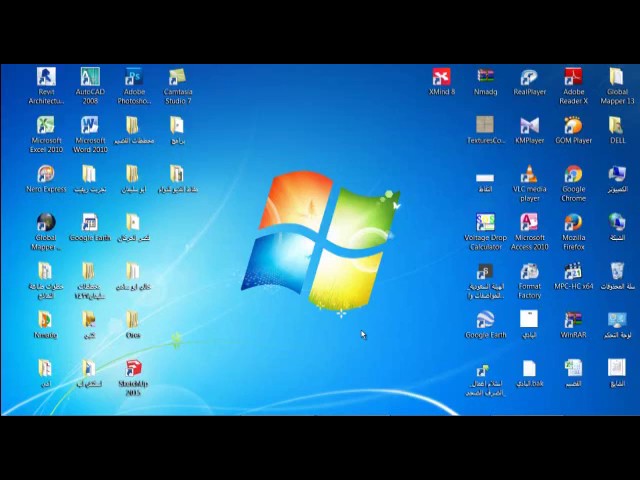Click the SketchUp 2015 shortcut

pyautogui.click(x=133, y=378)
